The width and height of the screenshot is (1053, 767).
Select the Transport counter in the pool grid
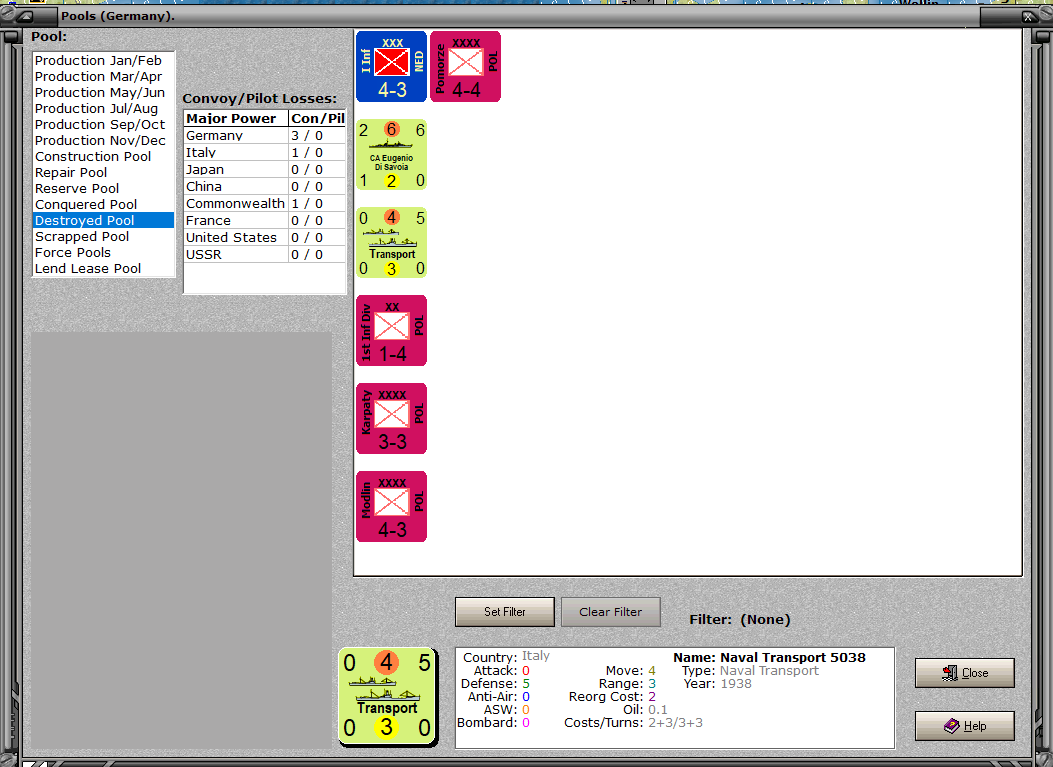(x=392, y=242)
